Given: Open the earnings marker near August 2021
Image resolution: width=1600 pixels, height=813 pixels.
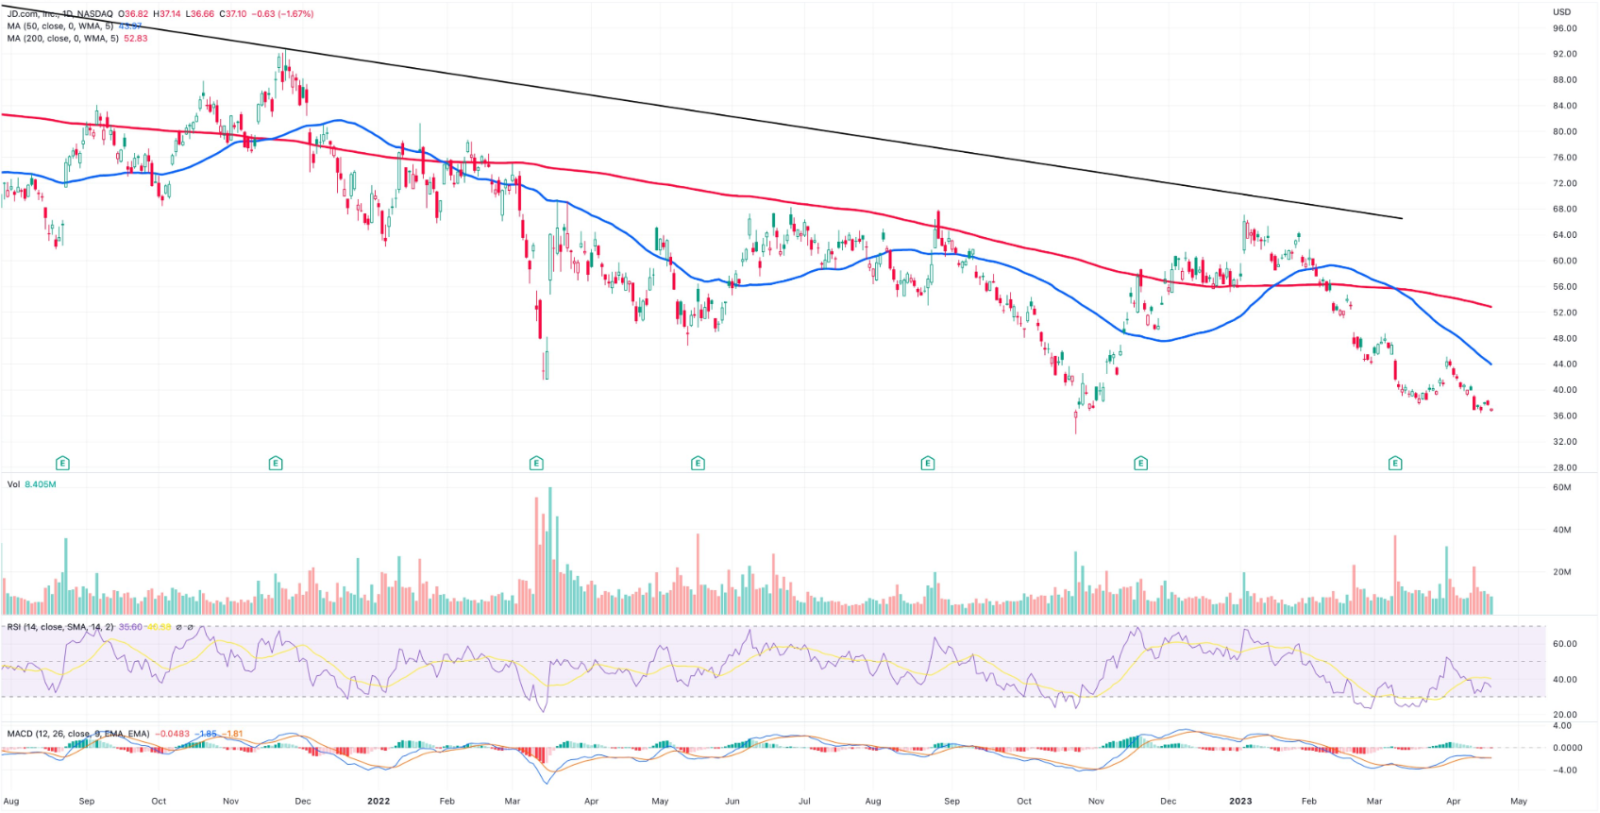Looking at the screenshot, I should coord(63,463).
